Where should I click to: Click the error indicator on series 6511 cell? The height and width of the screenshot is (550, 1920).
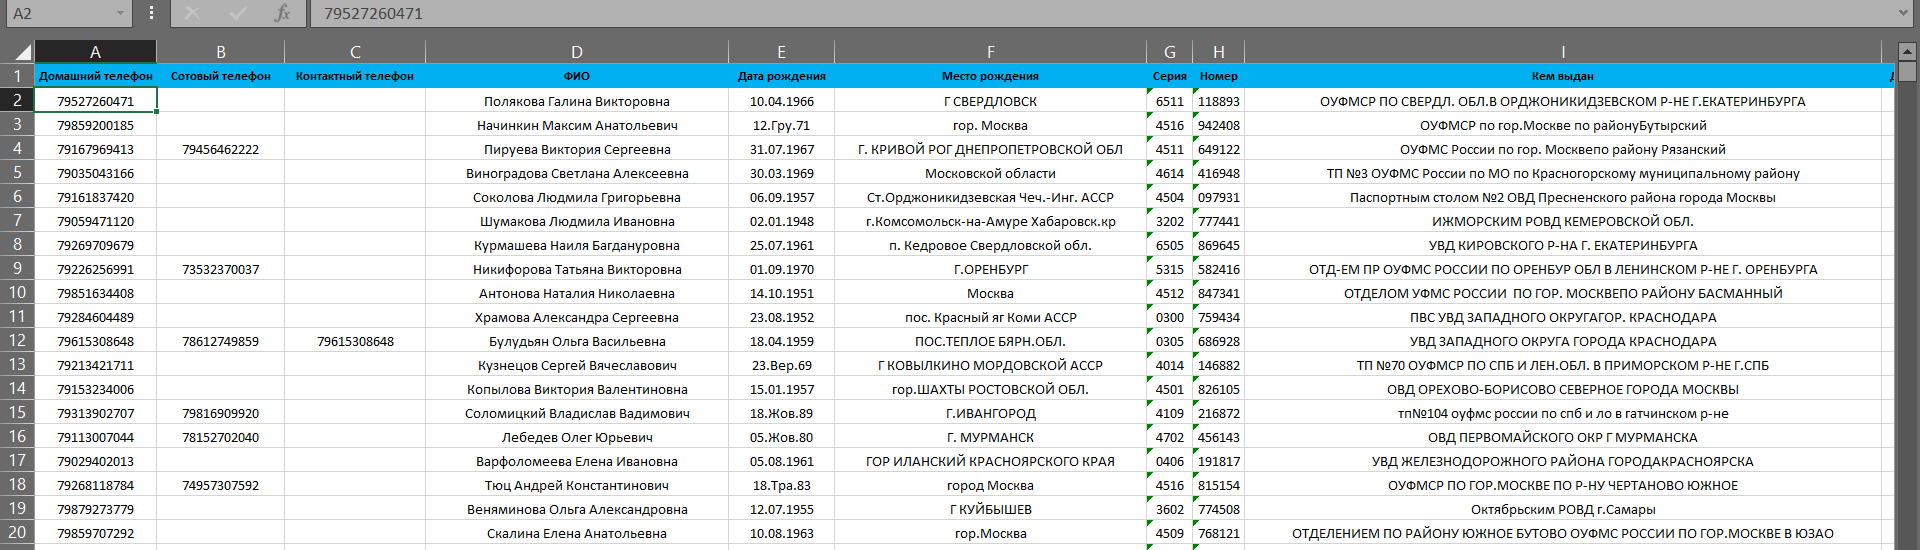pyautogui.click(x=1151, y=92)
